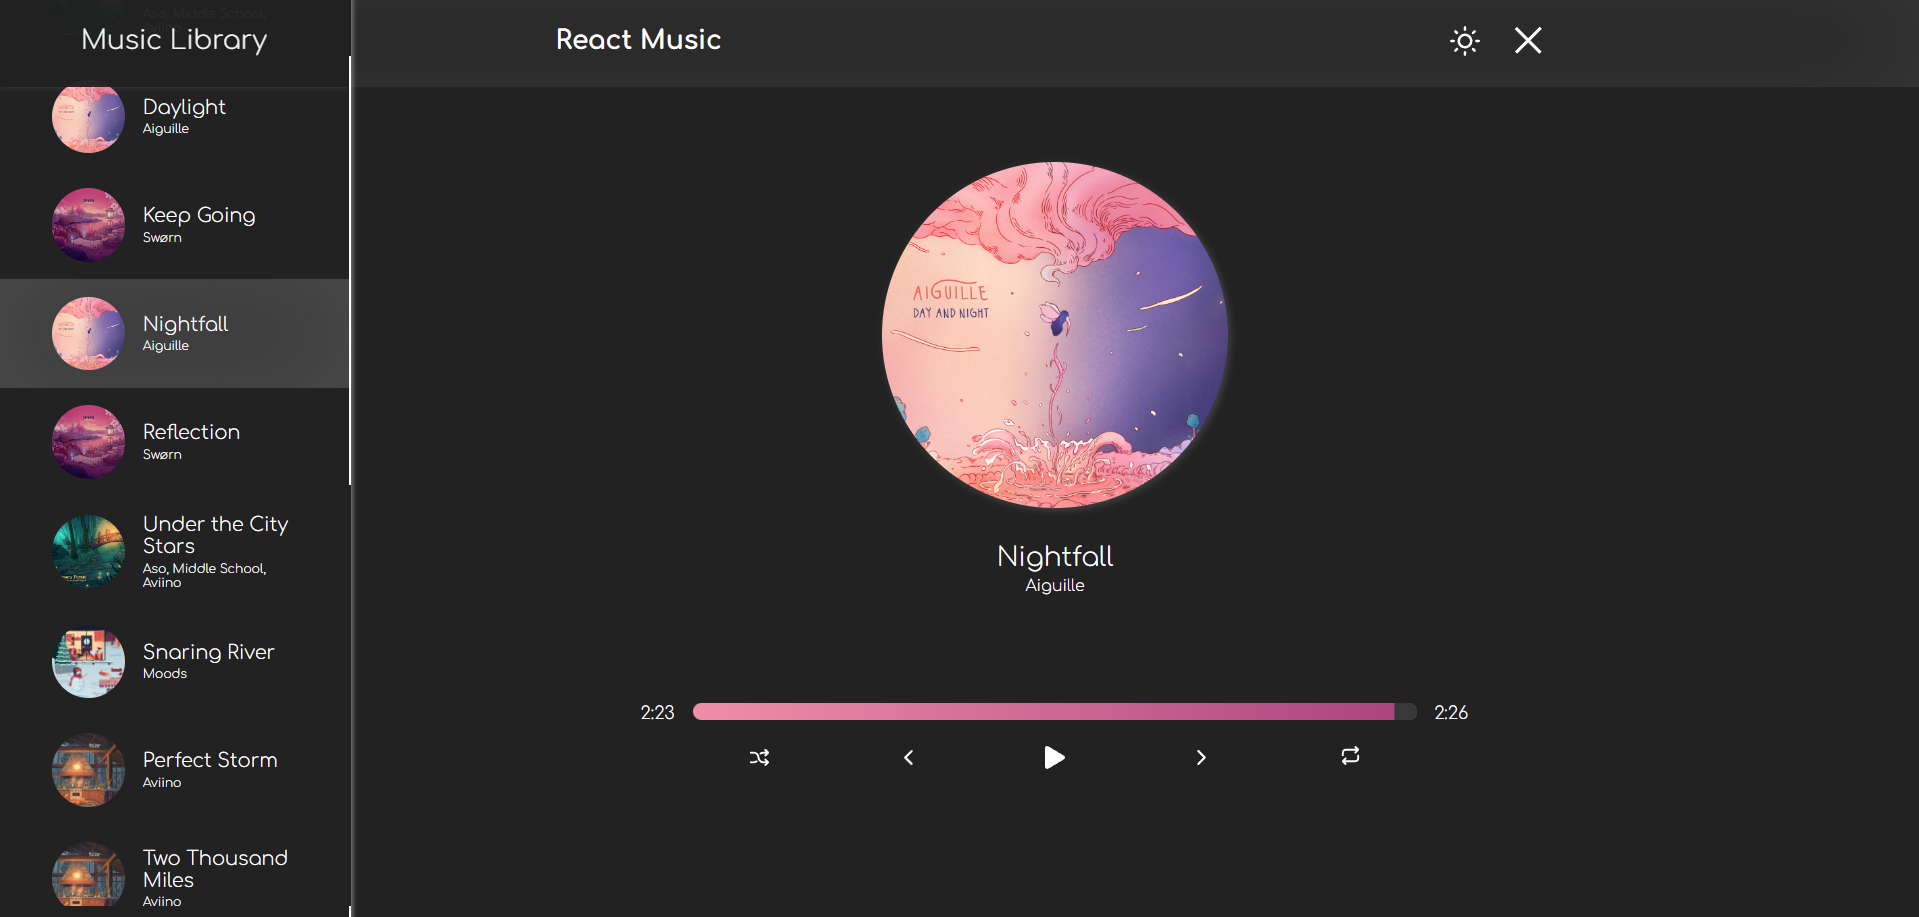Skip to the previous track

tap(908, 758)
